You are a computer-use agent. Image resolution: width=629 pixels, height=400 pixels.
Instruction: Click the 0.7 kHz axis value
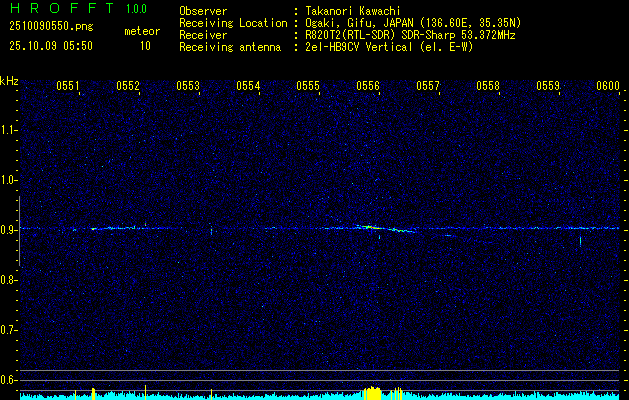click(x=8, y=330)
